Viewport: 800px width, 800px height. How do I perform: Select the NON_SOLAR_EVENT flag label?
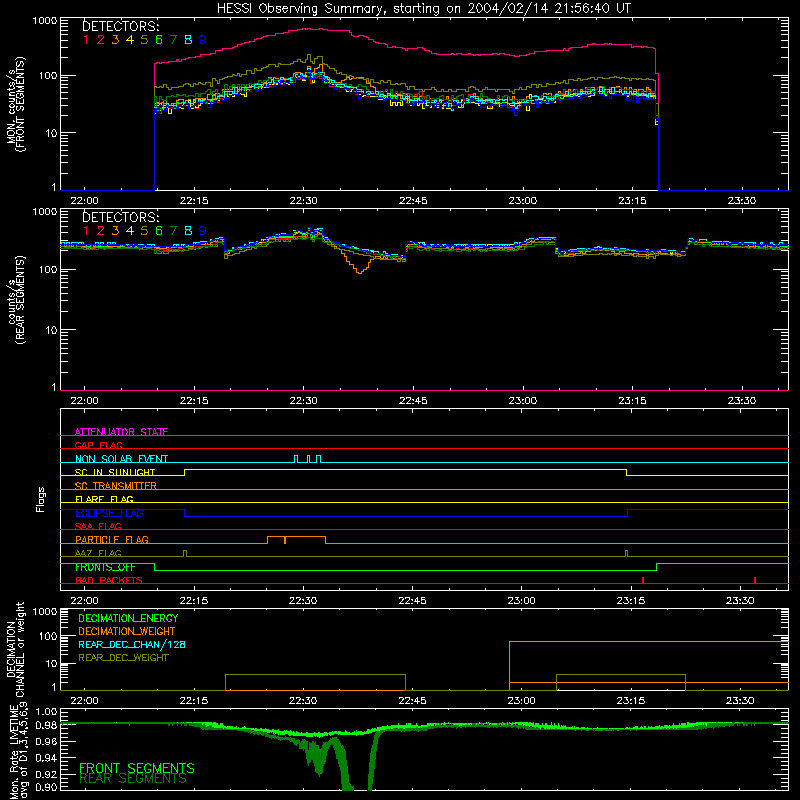coord(121,459)
